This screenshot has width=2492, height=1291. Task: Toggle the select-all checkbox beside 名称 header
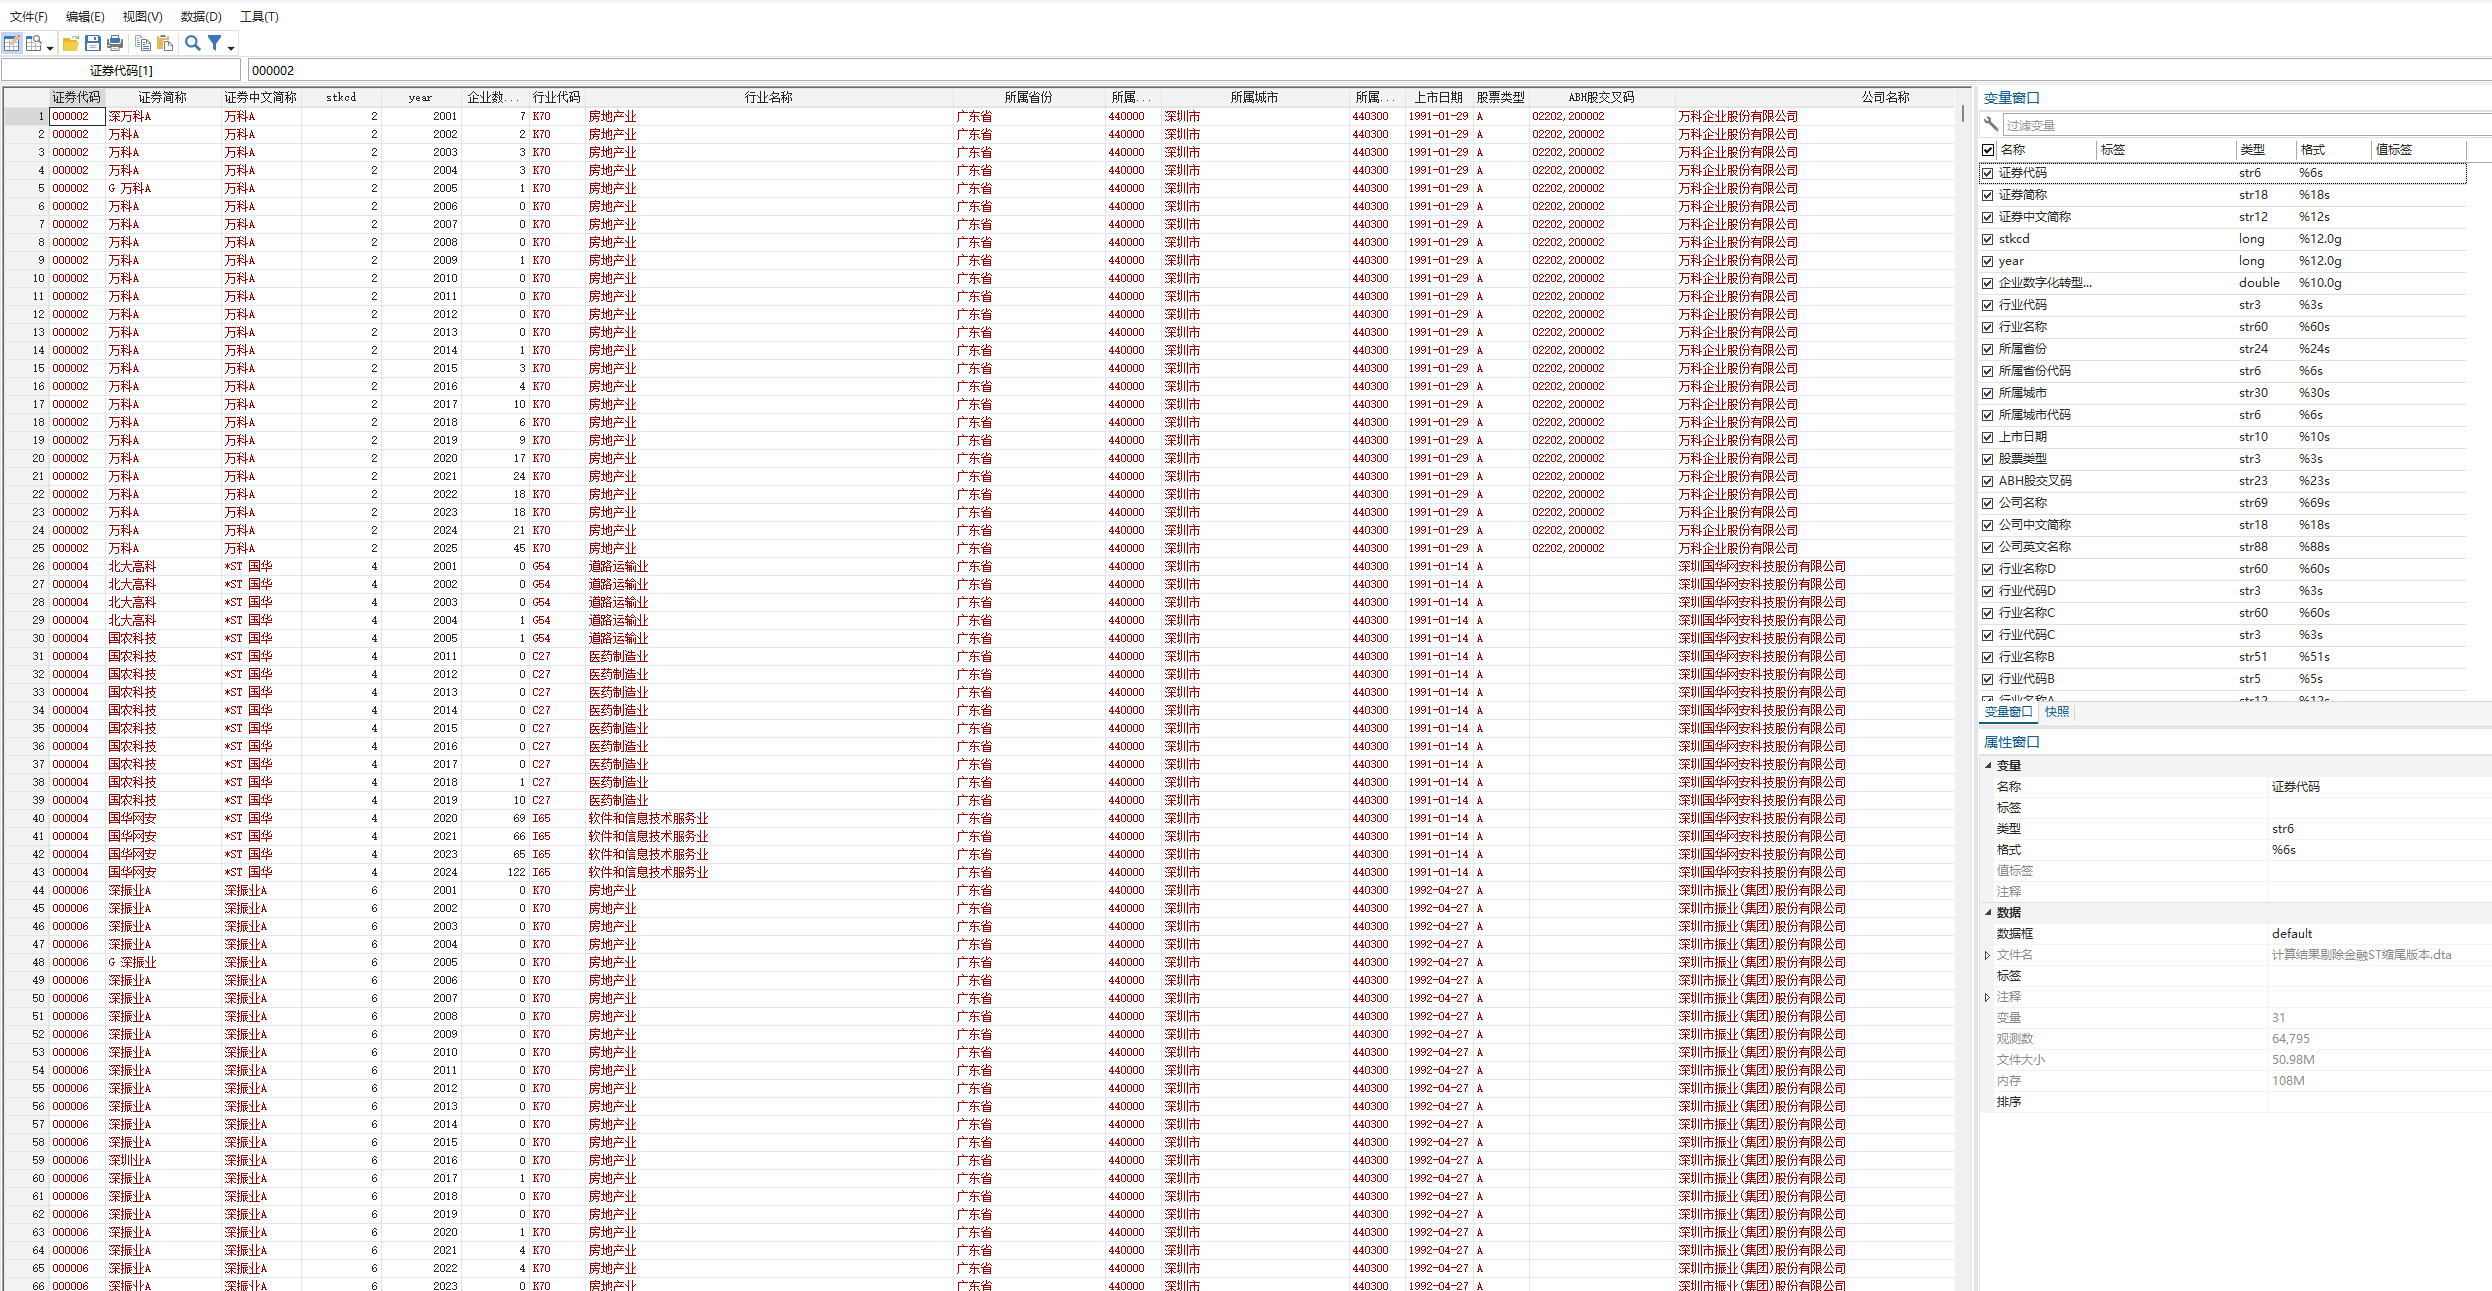(1988, 150)
